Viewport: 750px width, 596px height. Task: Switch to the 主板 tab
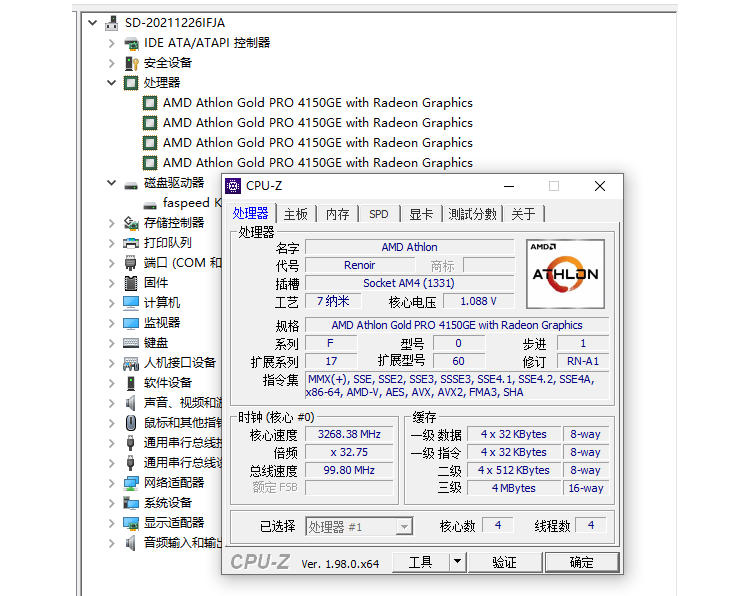pos(295,214)
